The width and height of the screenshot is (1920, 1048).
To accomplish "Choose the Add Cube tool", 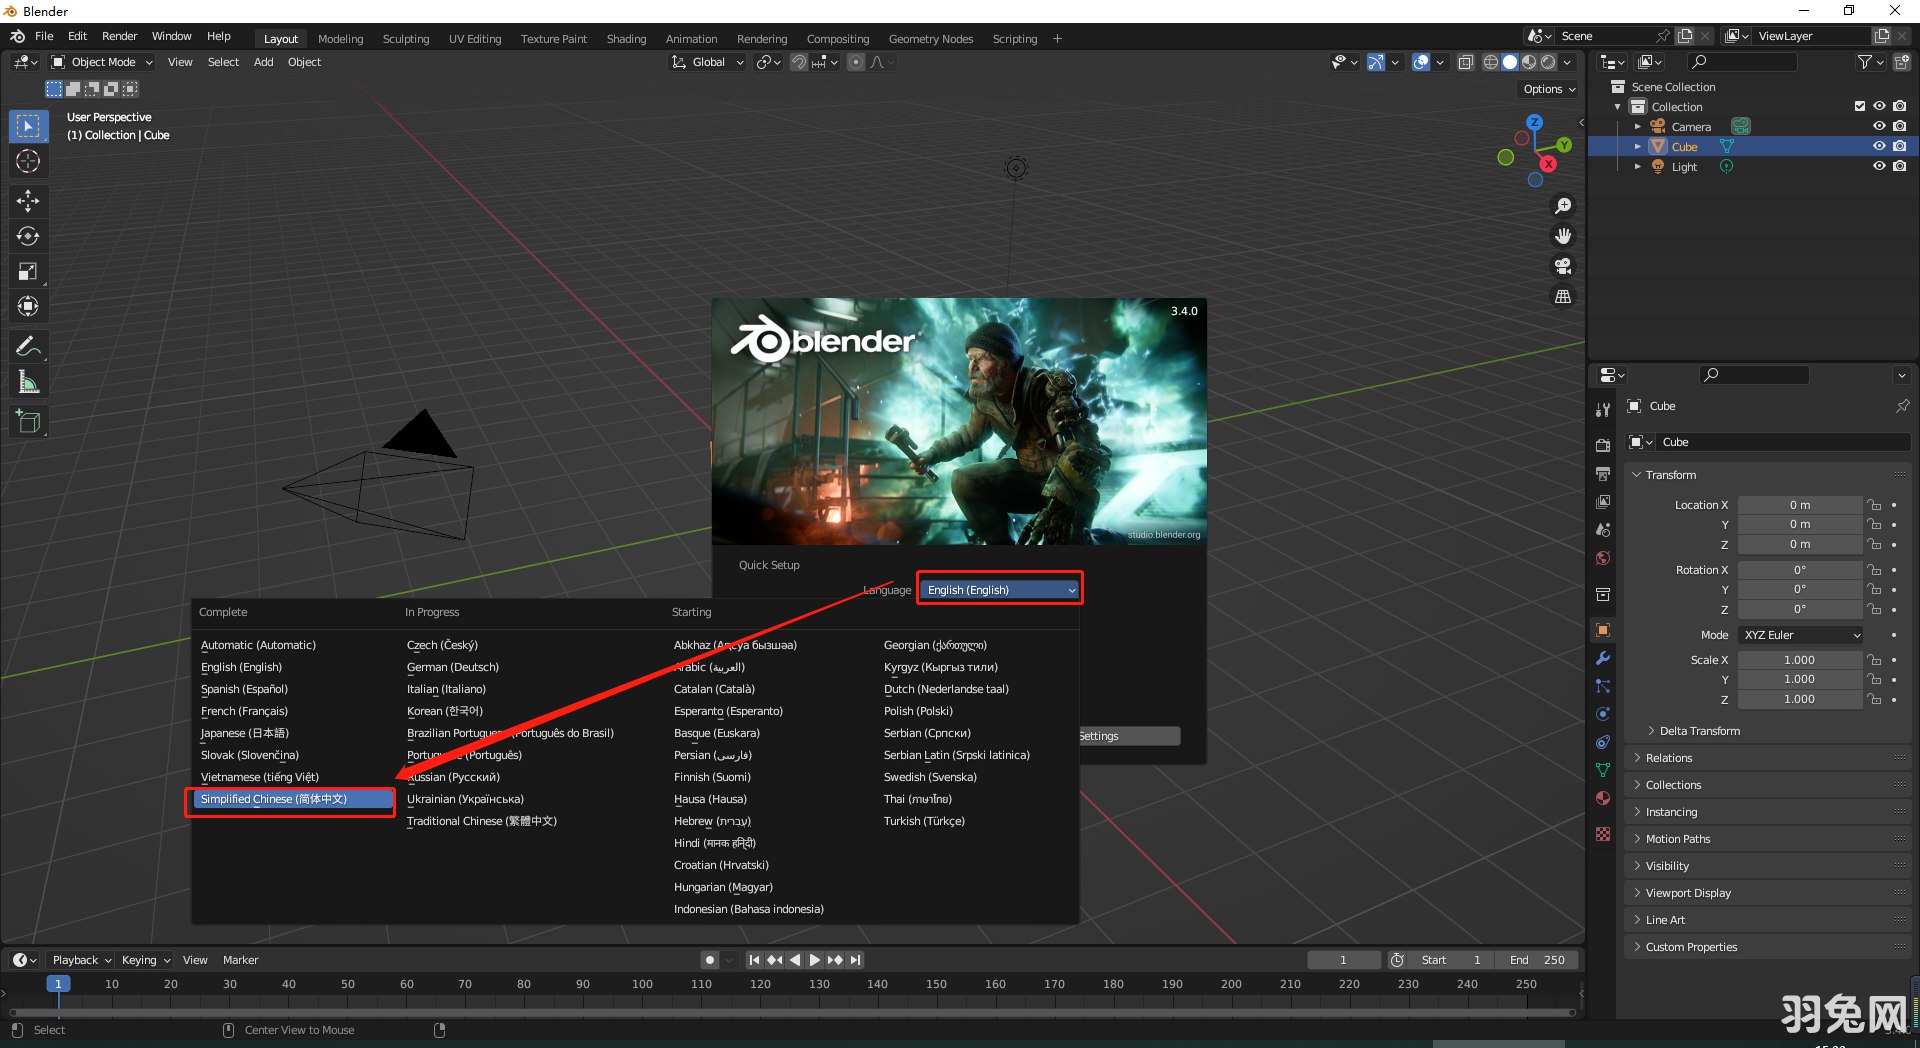I will [28, 422].
